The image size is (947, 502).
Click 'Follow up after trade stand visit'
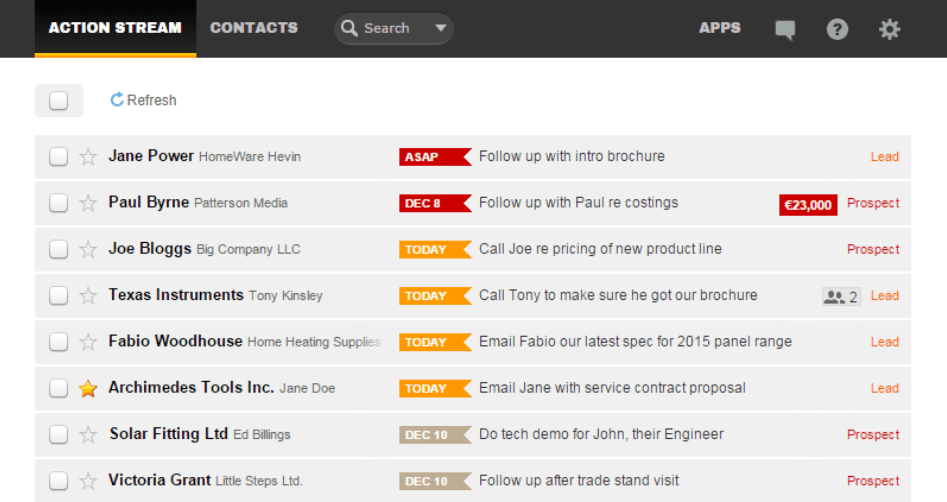tap(579, 481)
